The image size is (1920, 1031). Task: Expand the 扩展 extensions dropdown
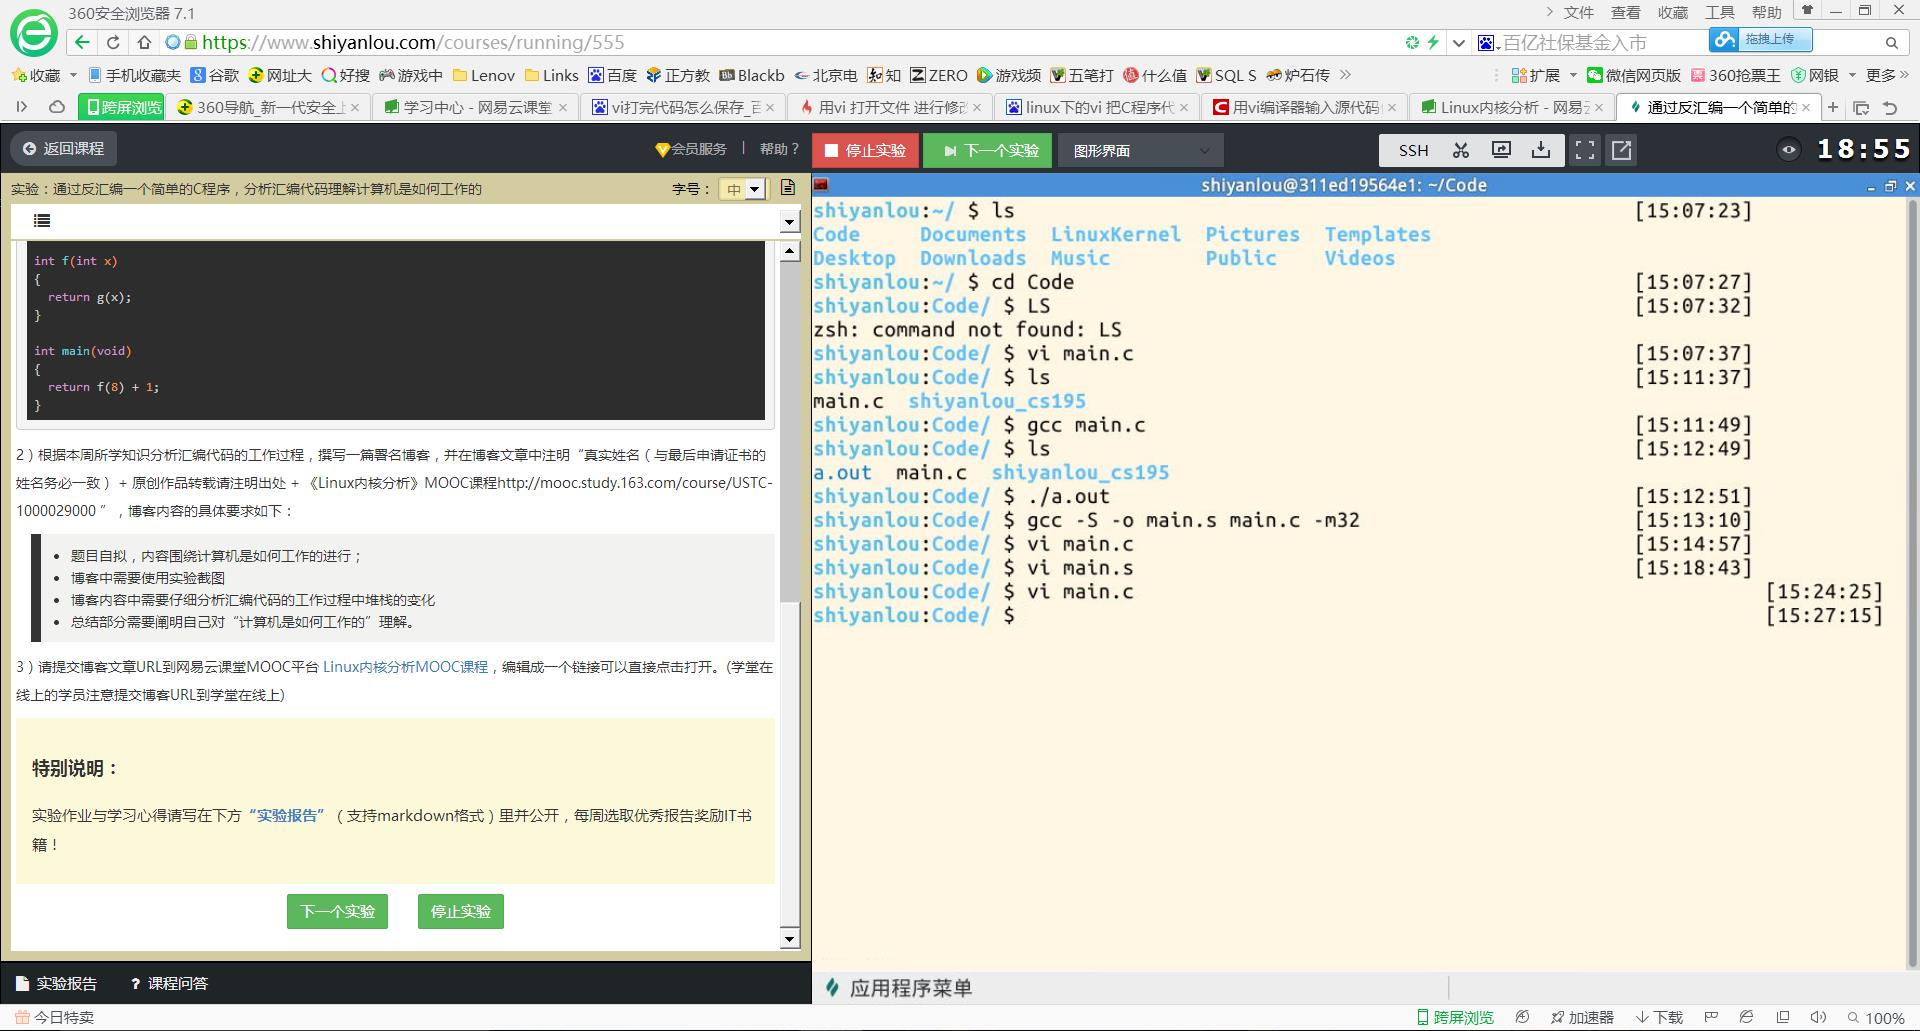coord(1573,75)
